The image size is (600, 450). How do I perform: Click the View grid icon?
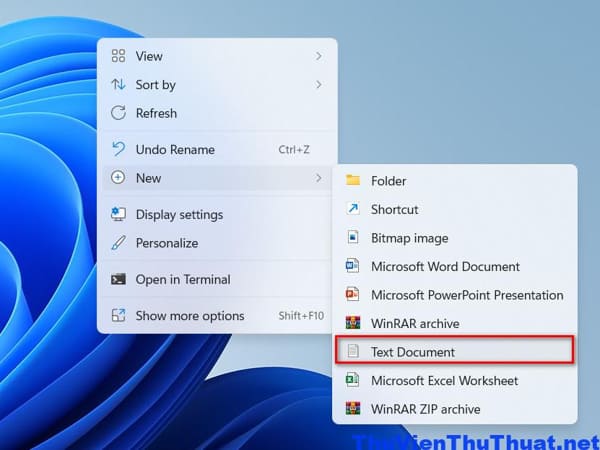coord(118,56)
